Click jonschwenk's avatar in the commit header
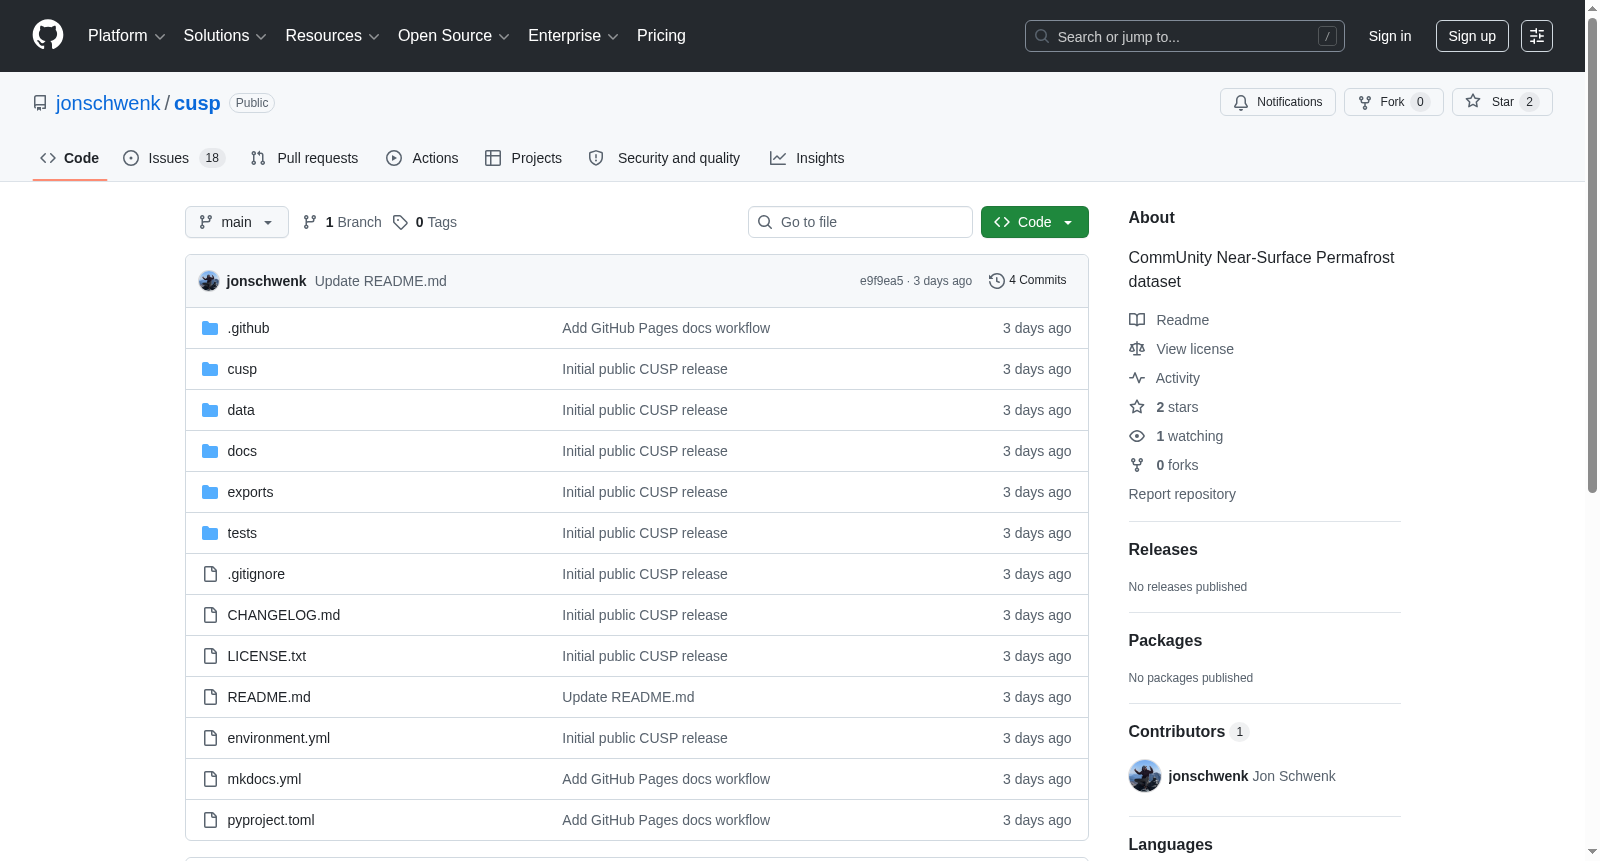1600x861 pixels. tap(209, 281)
